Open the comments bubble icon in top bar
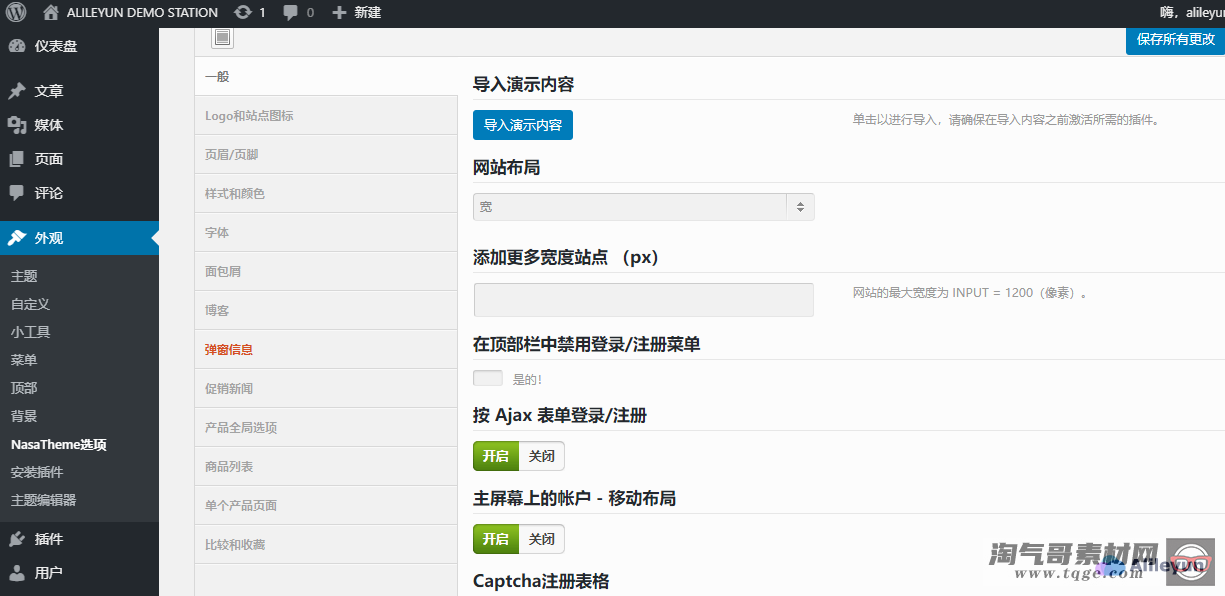Image resolution: width=1225 pixels, height=596 pixels. pyautogui.click(x=290, y=13)
